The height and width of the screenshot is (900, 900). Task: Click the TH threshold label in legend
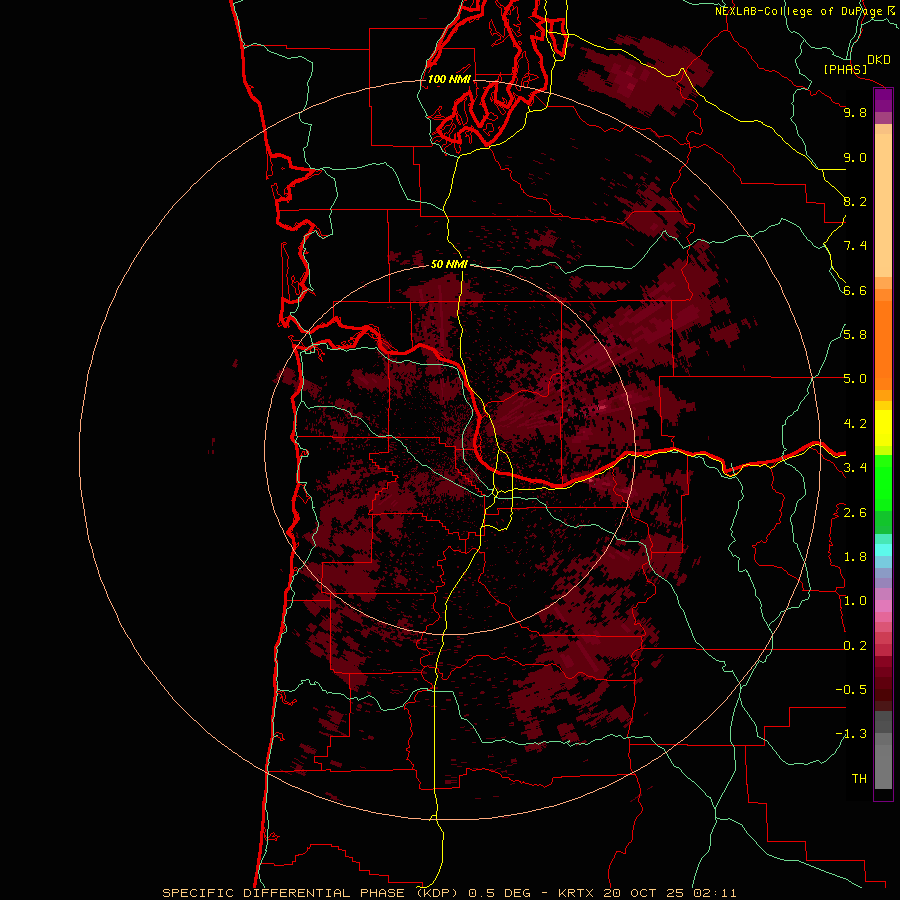(x=859, y=779)
